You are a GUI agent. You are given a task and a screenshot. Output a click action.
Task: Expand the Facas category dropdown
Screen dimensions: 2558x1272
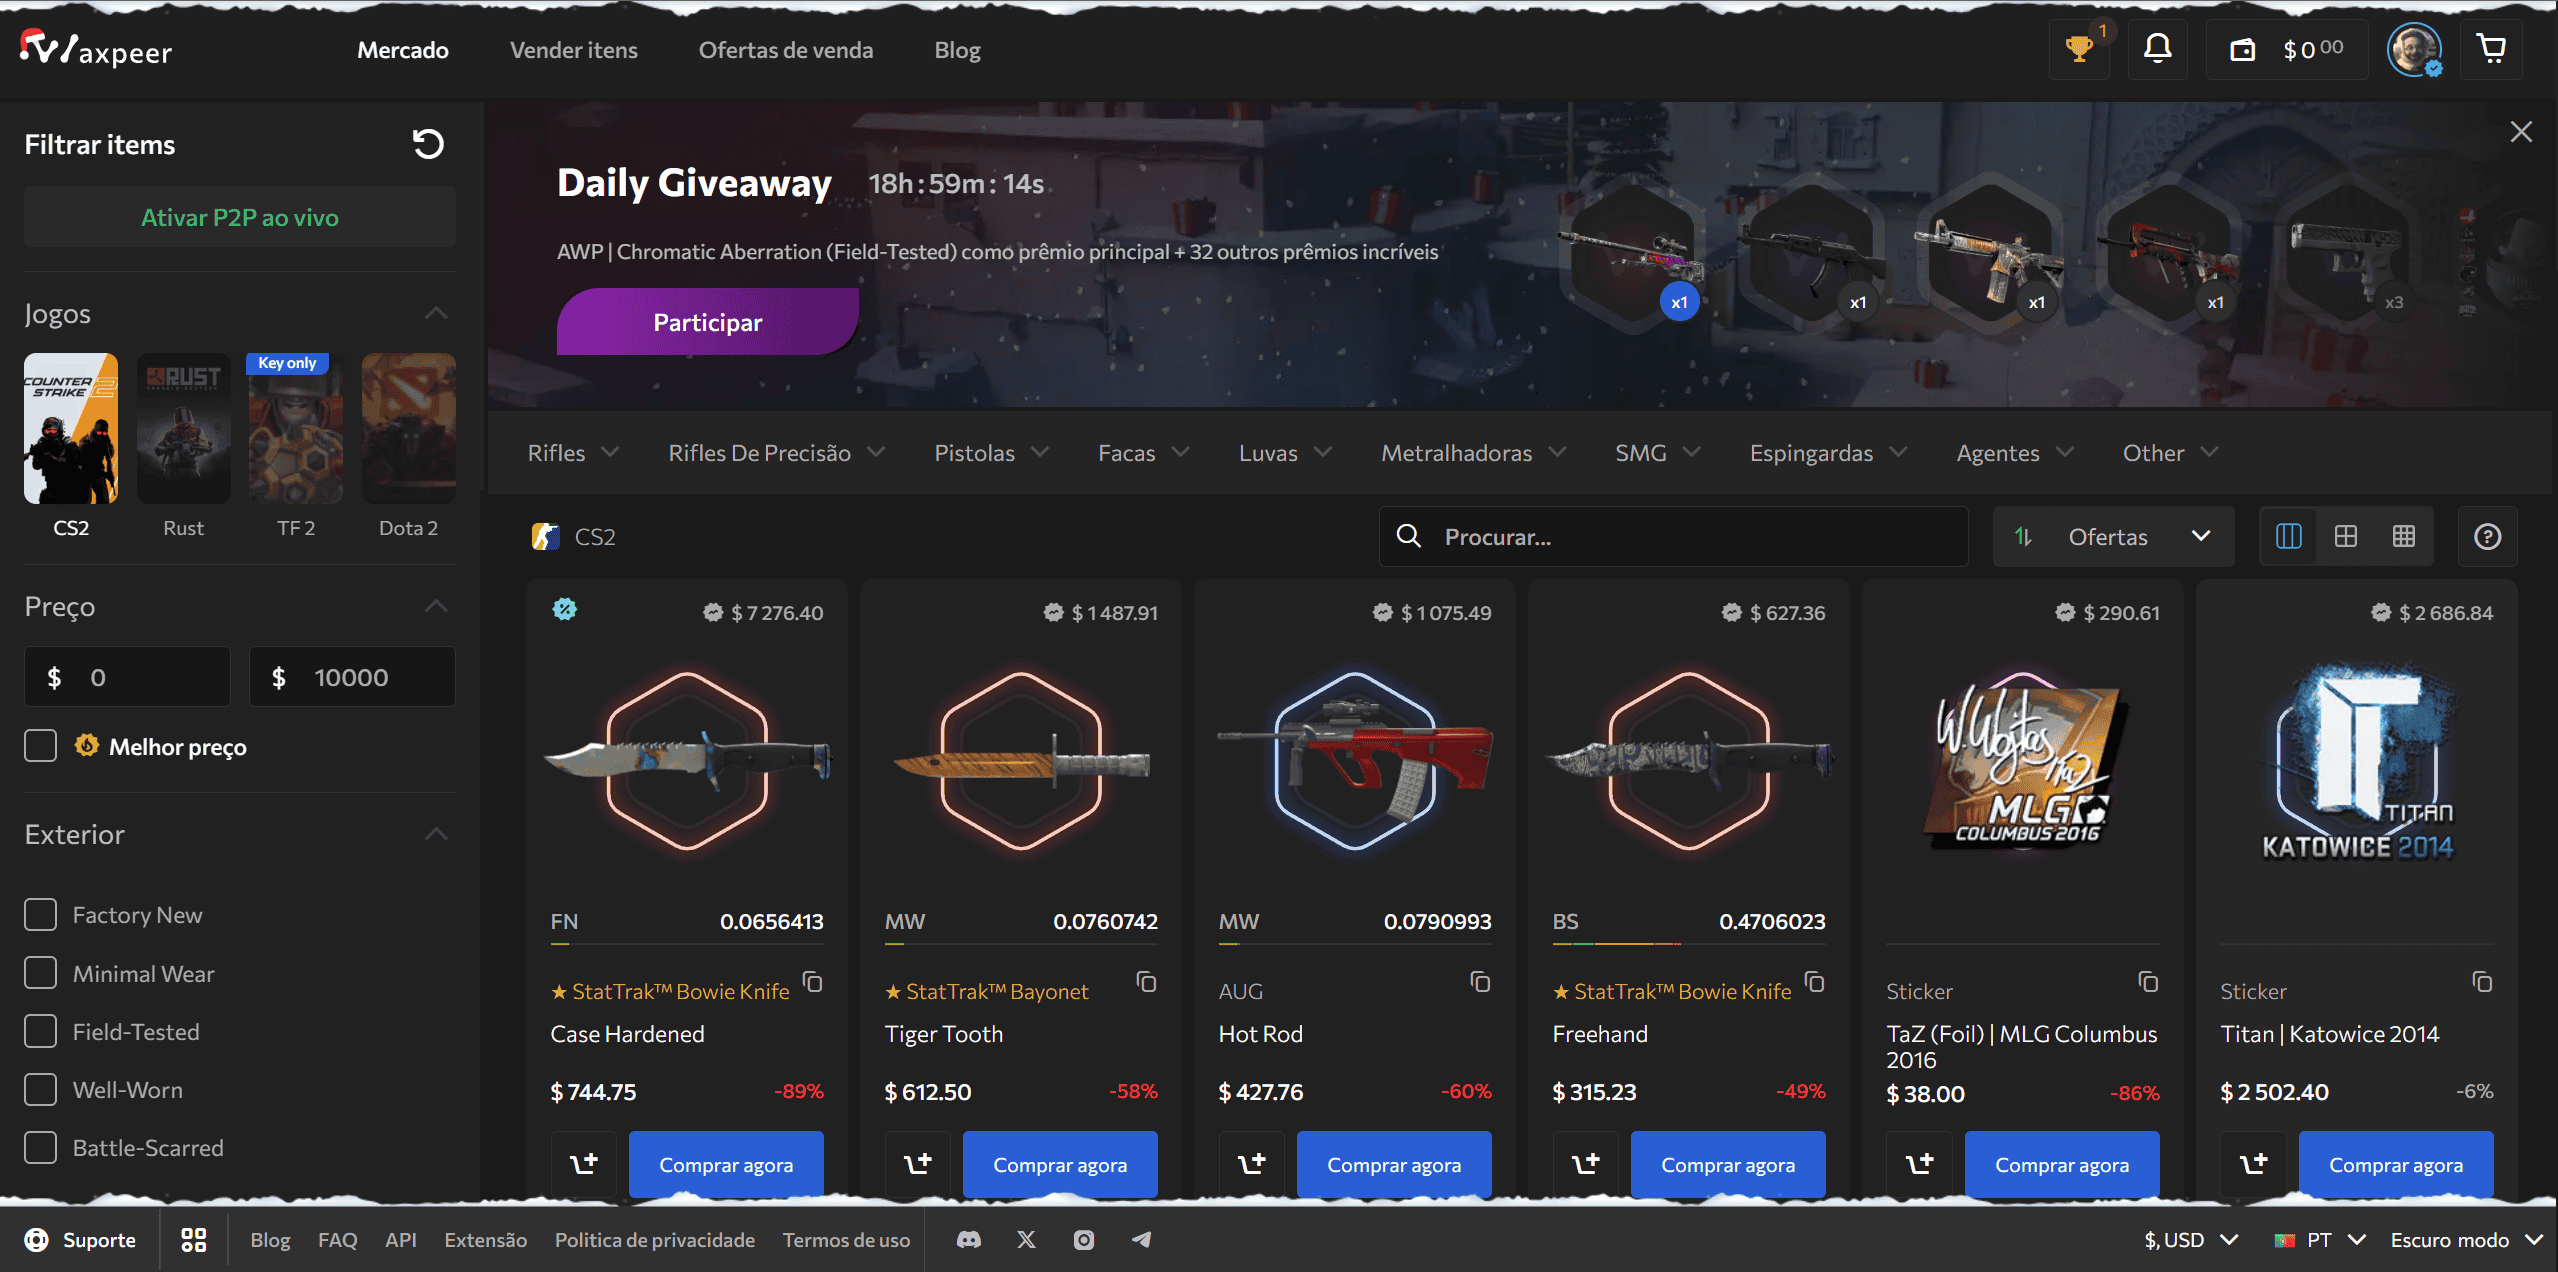click(x=1144, y=453)
